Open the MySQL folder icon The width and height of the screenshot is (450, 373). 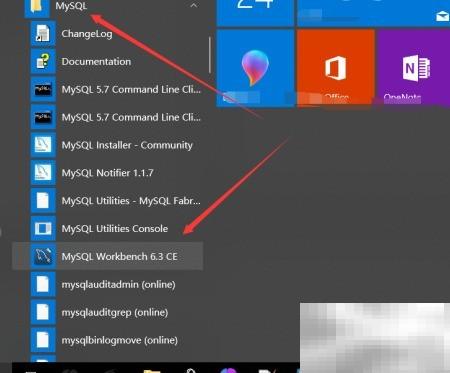pos(37,7)
